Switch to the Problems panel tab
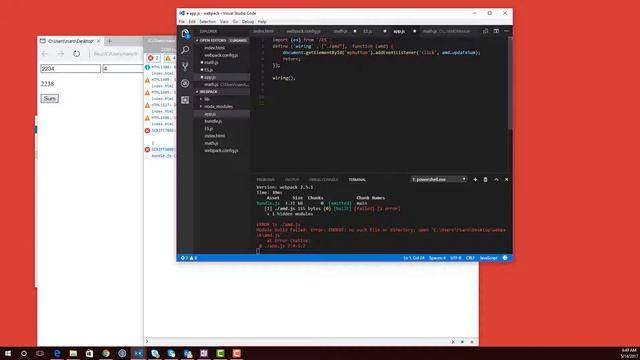The width and height of the screenshot is (640, 360). point(265,180)
